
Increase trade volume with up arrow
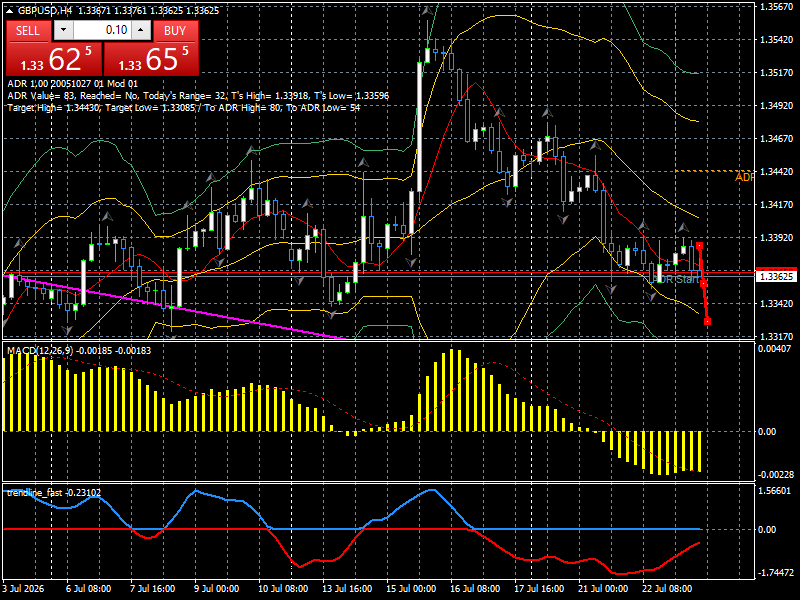(141, 30)
